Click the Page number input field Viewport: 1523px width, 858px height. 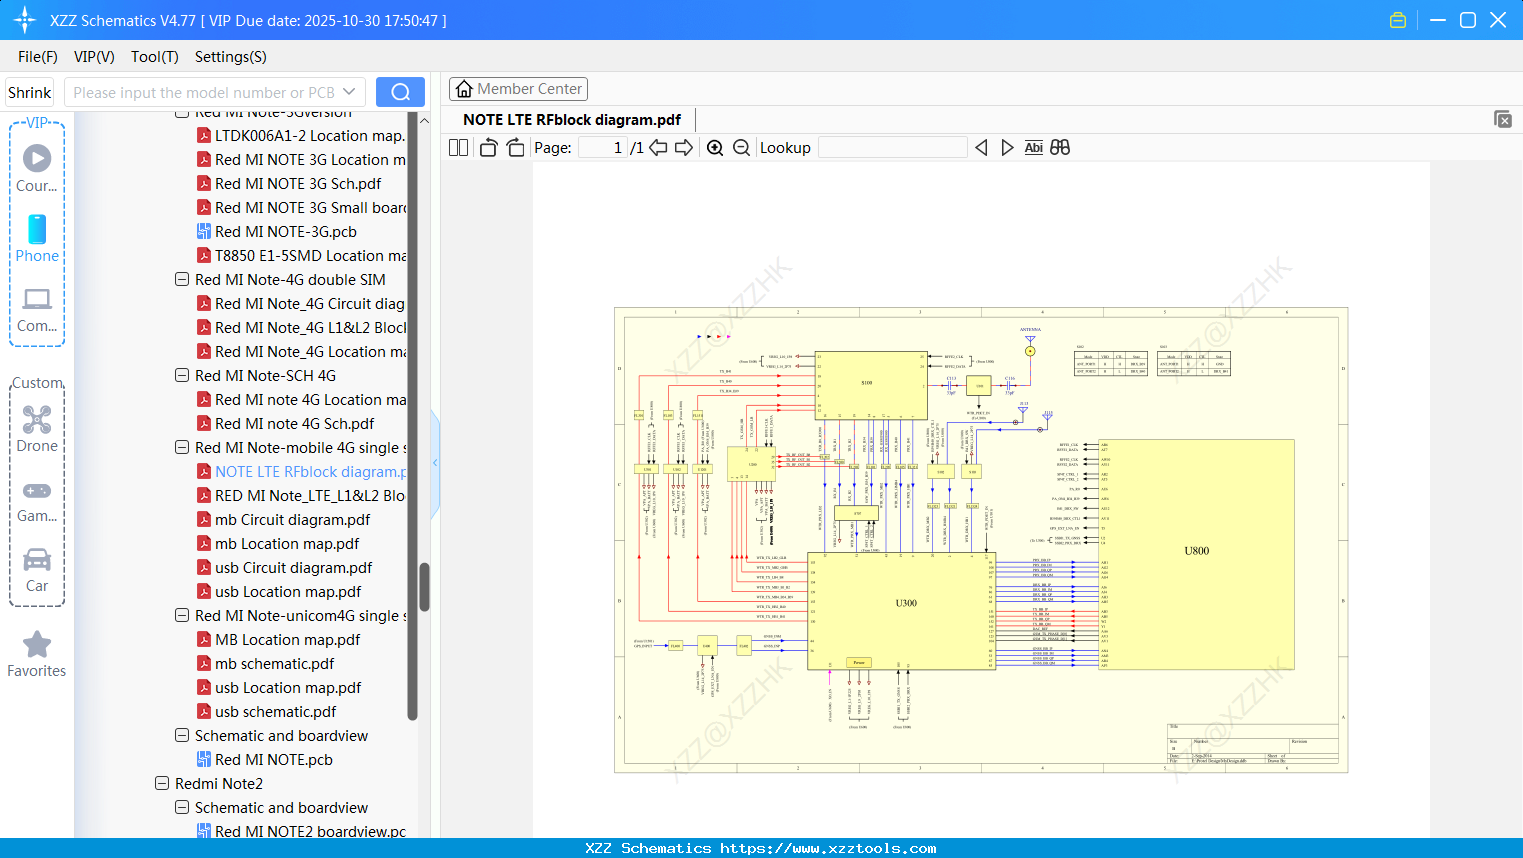point(600,147)
